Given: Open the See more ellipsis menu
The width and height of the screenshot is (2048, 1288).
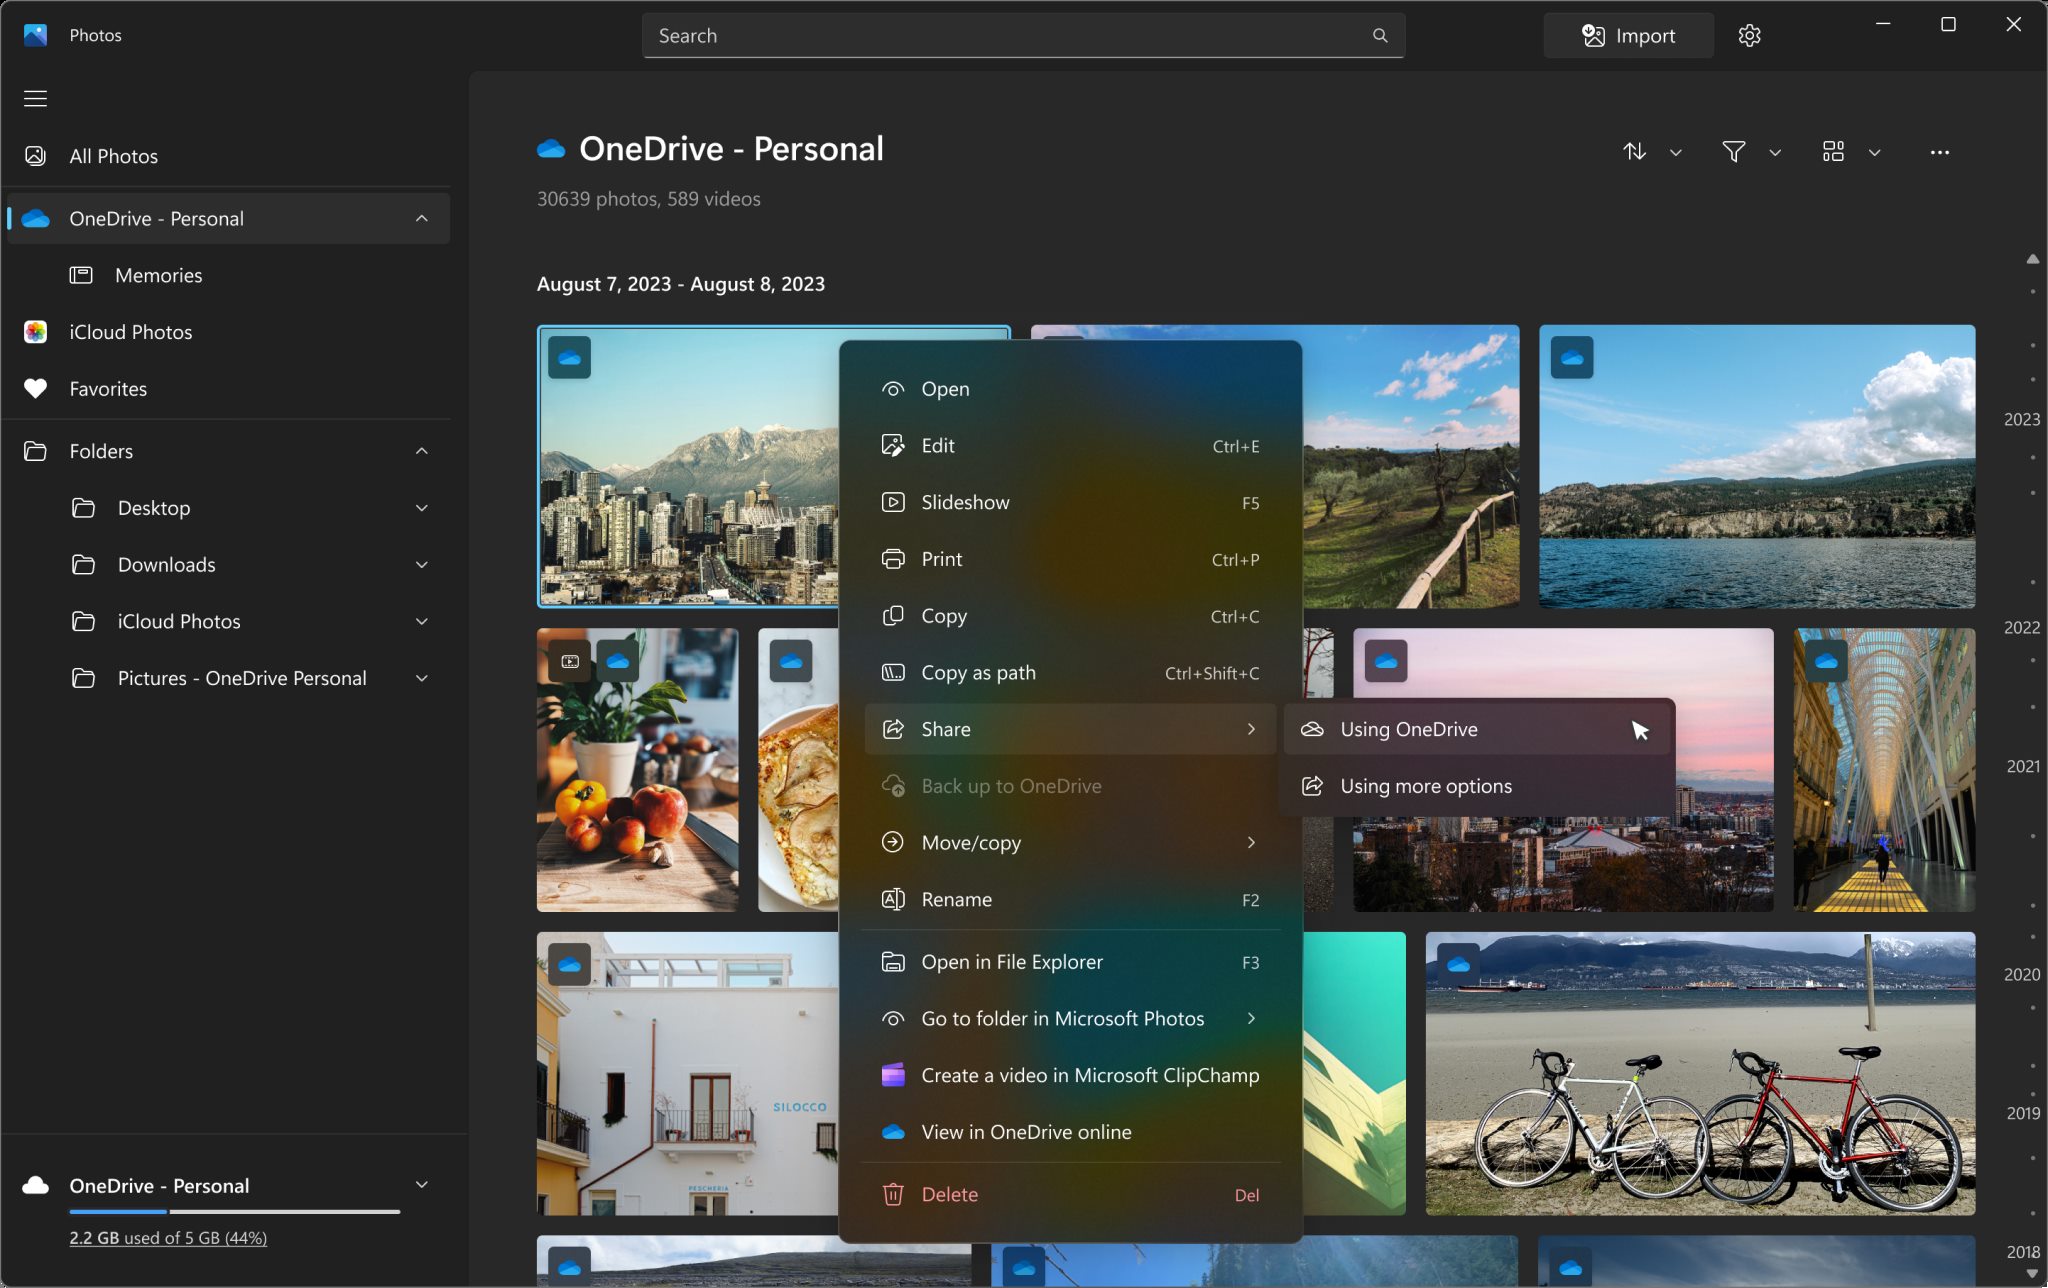Looking at the screenshot, I should click(x=1940, y=152).
